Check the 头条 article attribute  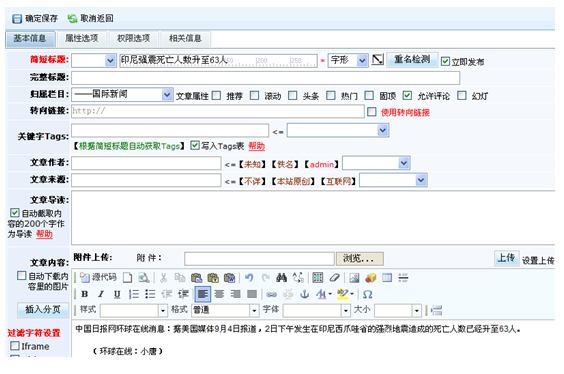(293, 96)
